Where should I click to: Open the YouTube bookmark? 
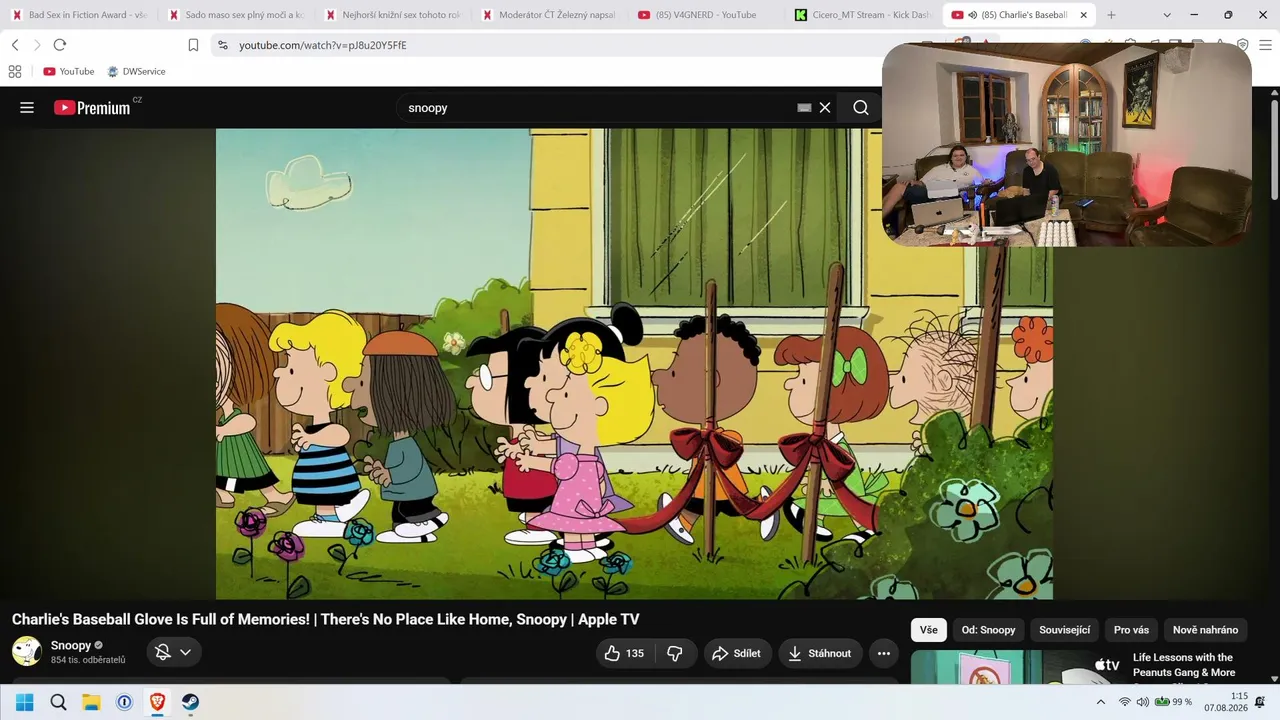69,71
